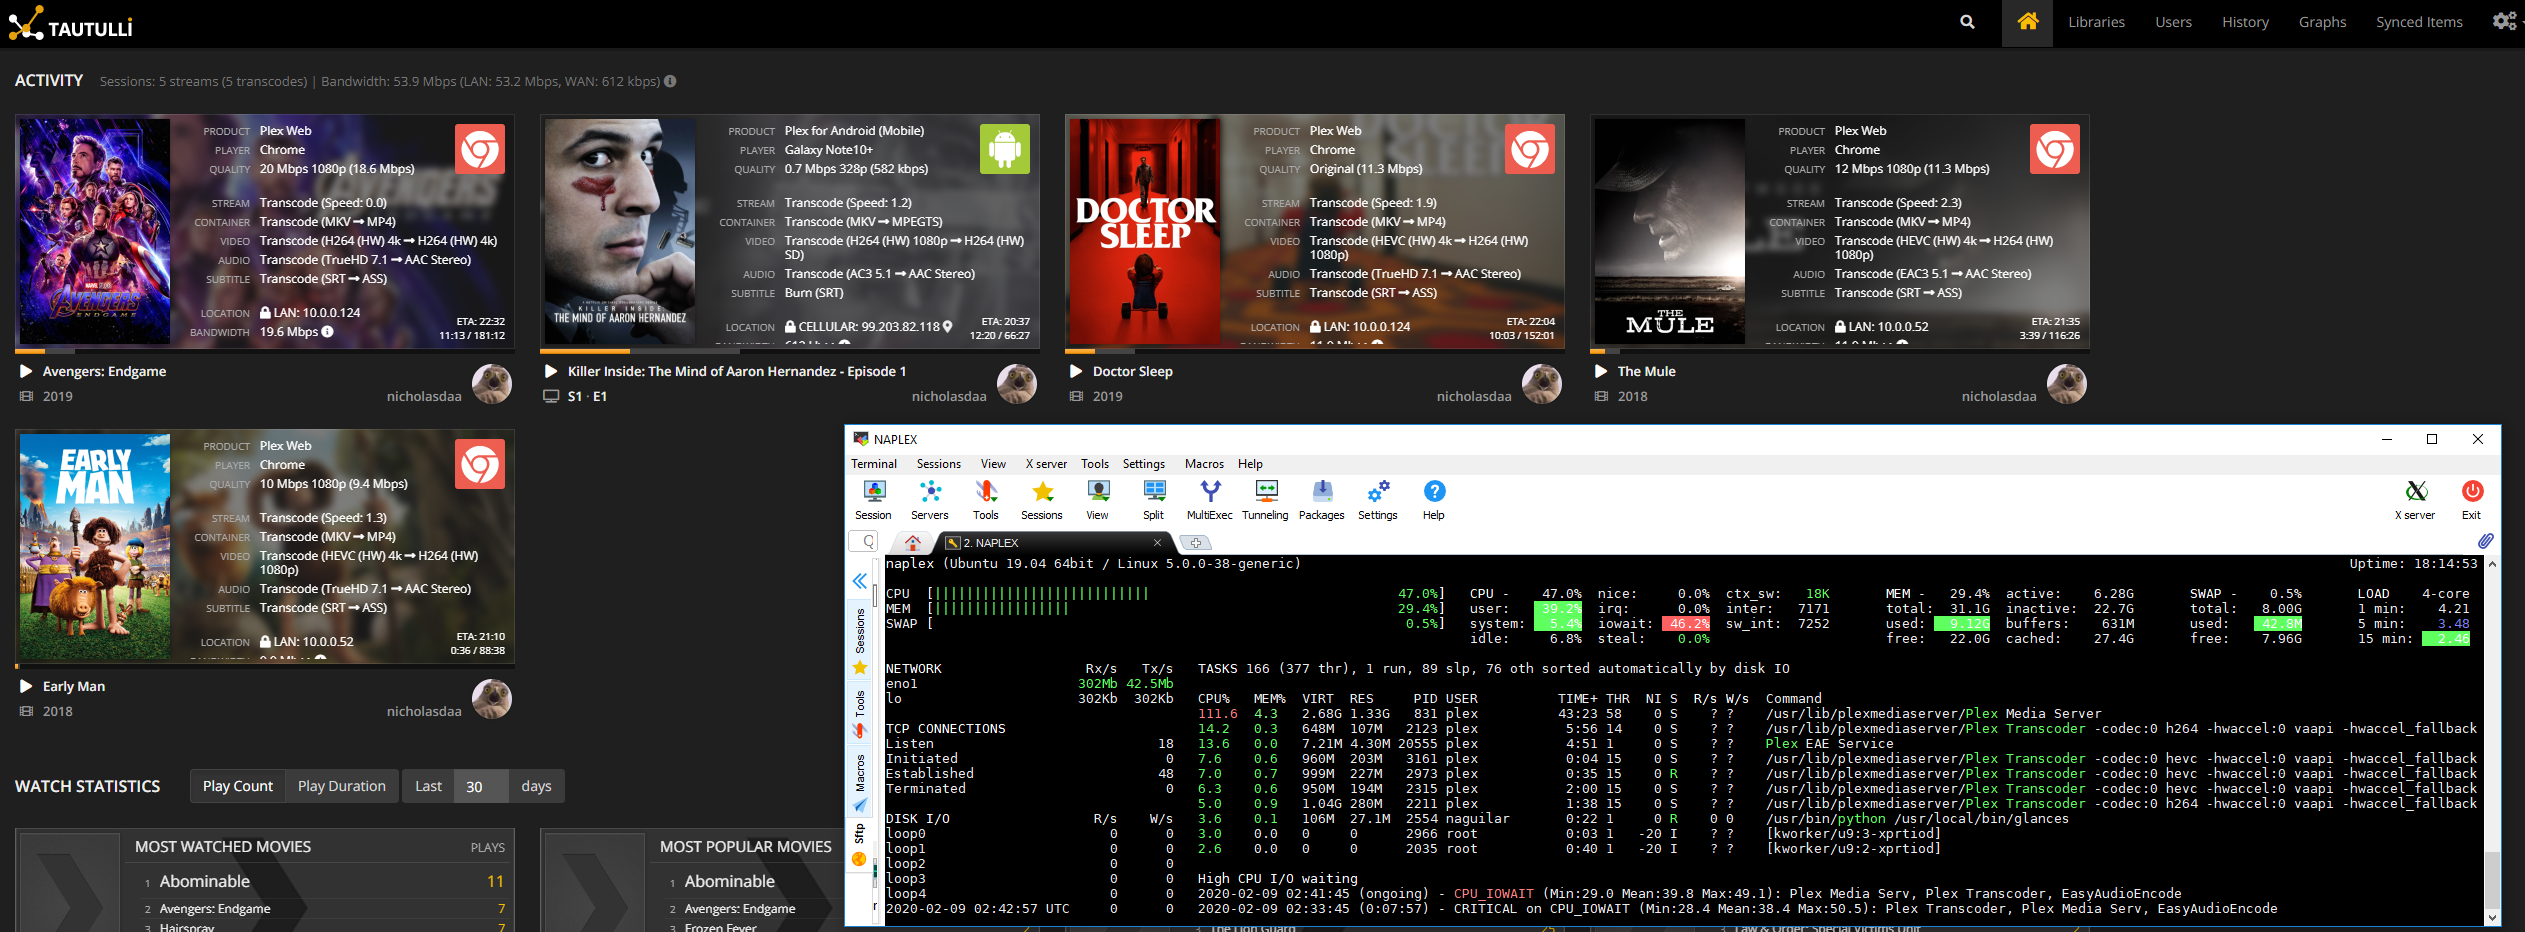Click red Exit power icon in NAPLEX

pos(2472,500)
